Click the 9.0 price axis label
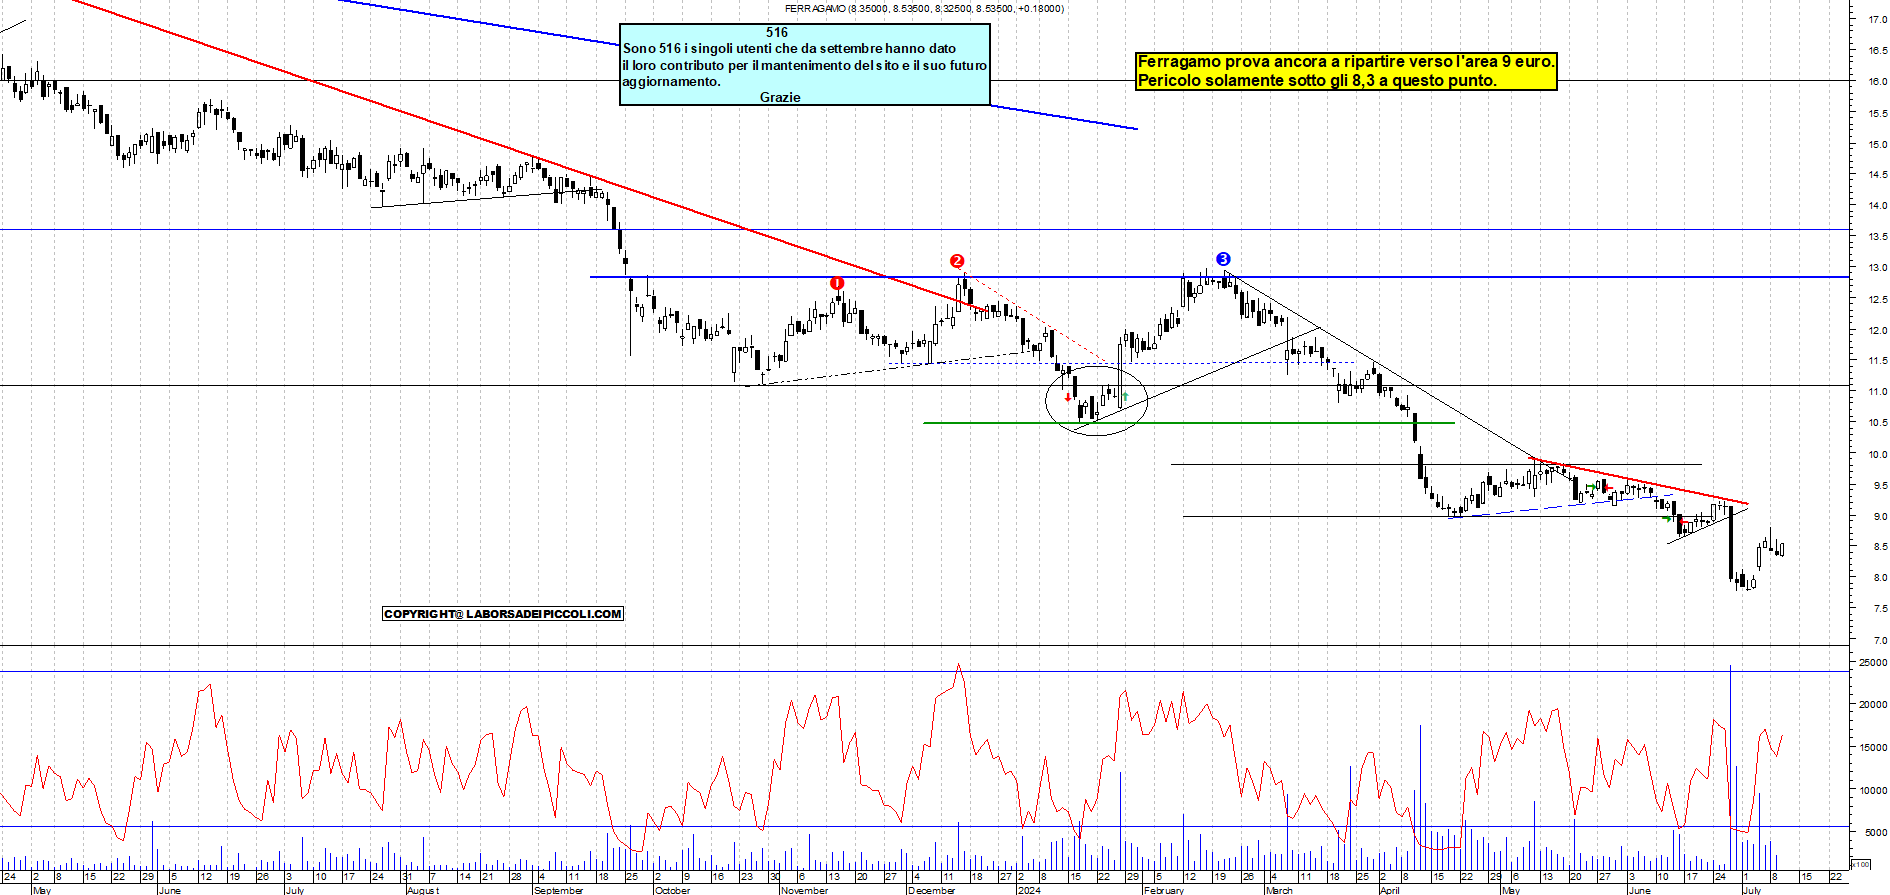The width and height of the screenshot is (1890, 895). click(x=1877, y=517)
